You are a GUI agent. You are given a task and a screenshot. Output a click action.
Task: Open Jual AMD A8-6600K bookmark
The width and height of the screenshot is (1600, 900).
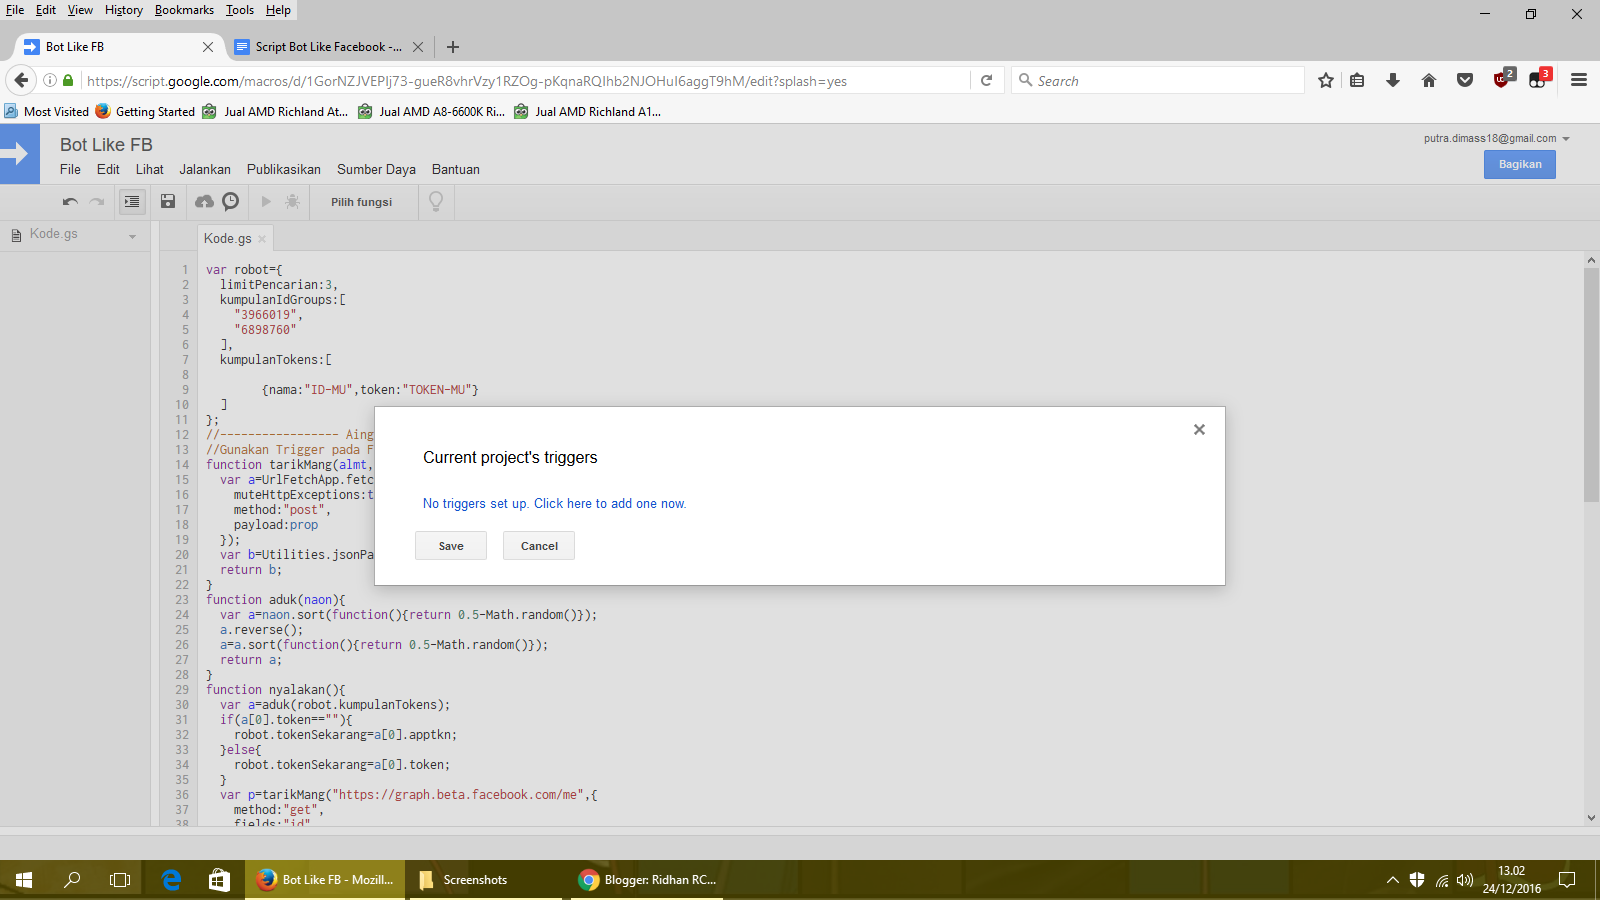point(432,112)
